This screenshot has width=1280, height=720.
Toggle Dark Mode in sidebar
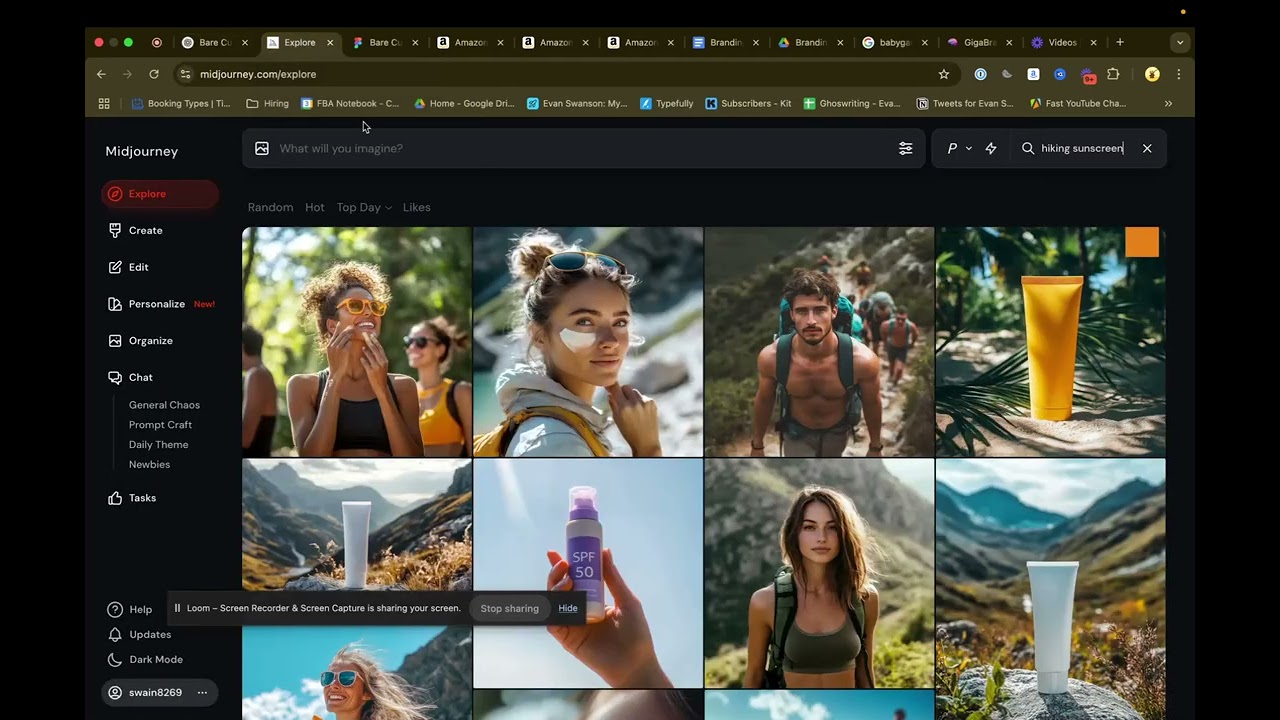click(x=146, y=660)
